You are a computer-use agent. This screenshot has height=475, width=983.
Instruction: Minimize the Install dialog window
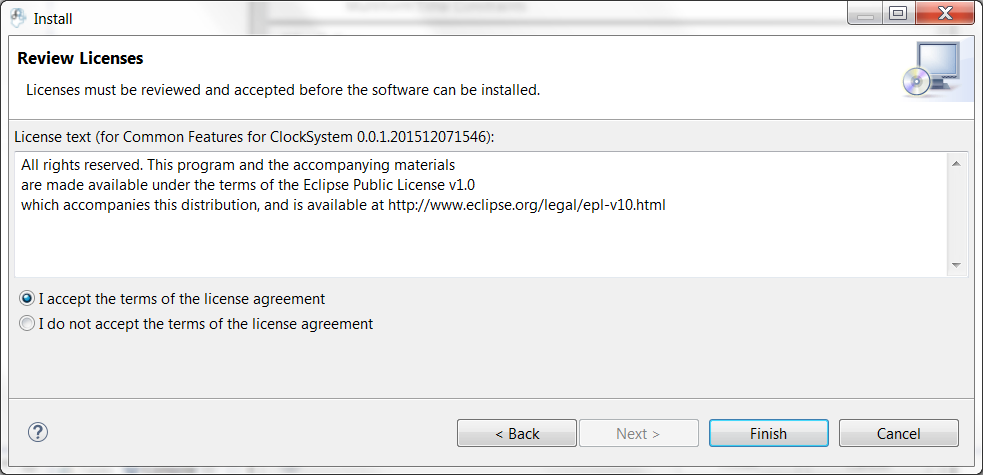coord(865,15)
